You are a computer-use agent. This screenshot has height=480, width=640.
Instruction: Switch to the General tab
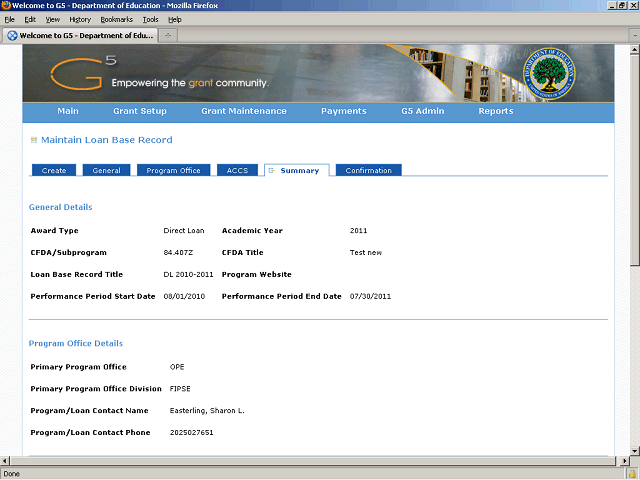pos(107,171)
